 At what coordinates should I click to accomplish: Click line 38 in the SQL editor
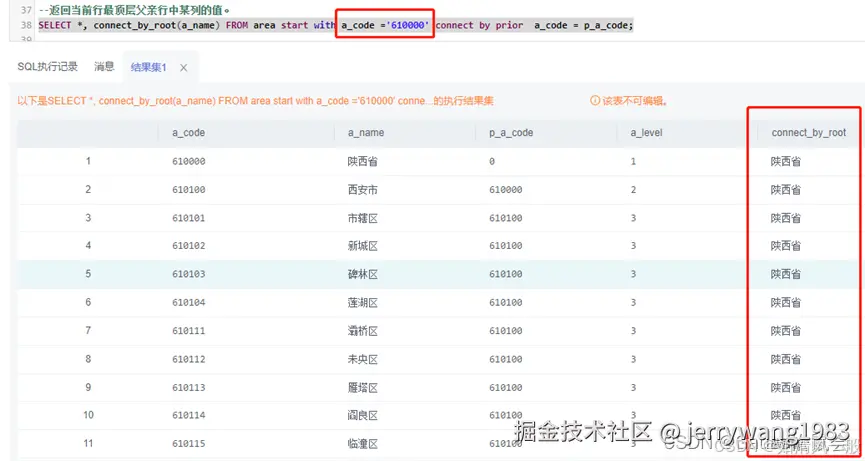coord(336,25)
